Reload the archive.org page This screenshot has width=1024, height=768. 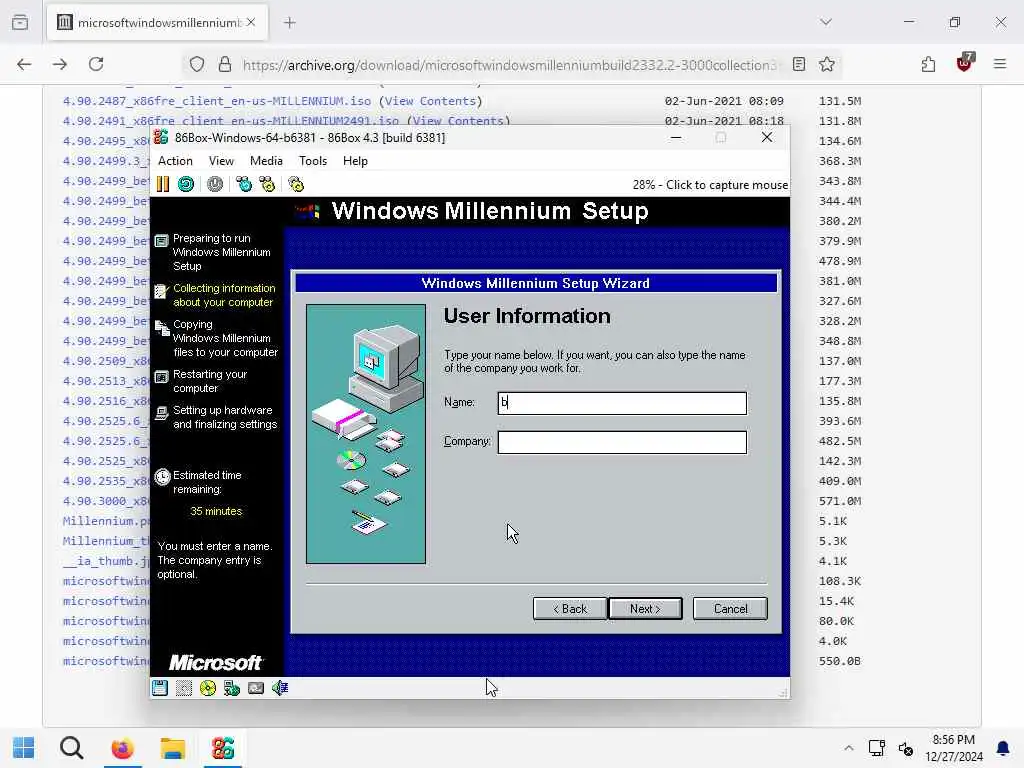click(x=96, y=64)
